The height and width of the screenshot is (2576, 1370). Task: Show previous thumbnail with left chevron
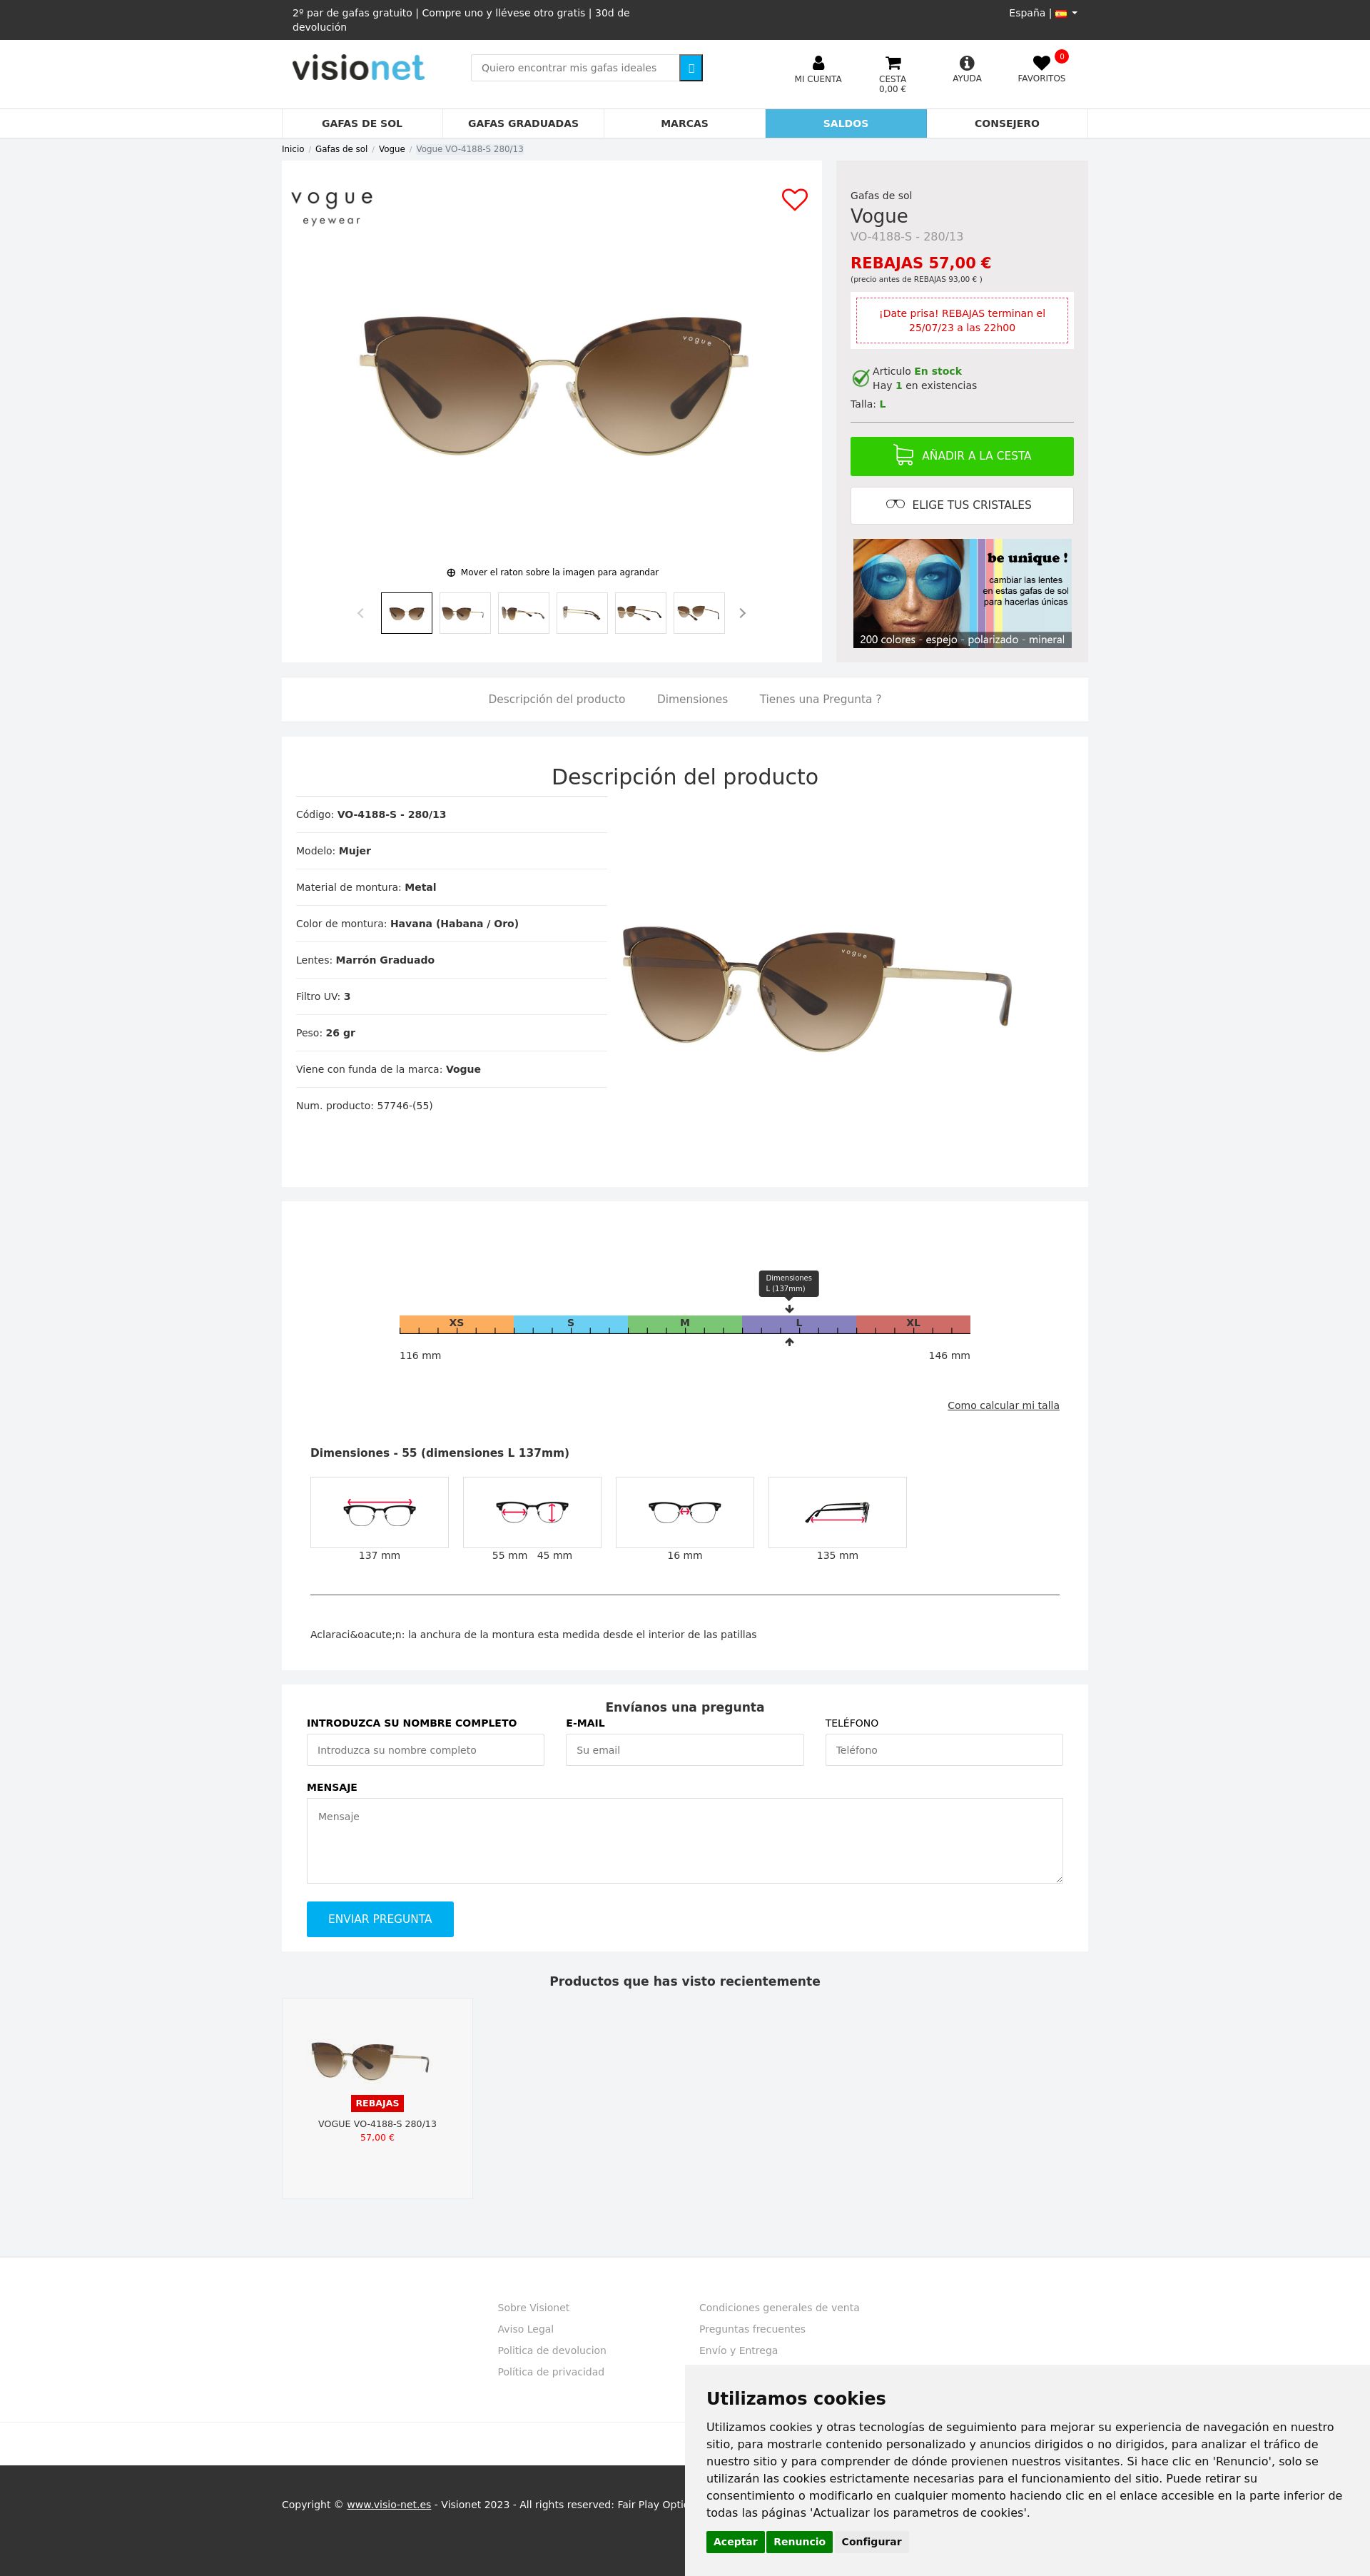pos(360,613)
